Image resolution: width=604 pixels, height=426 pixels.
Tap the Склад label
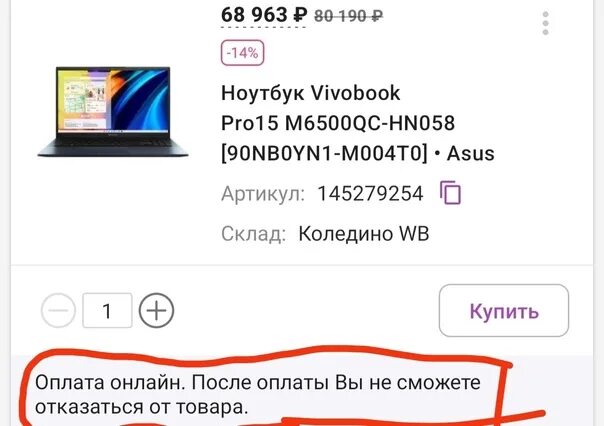[x=253, y=234]
